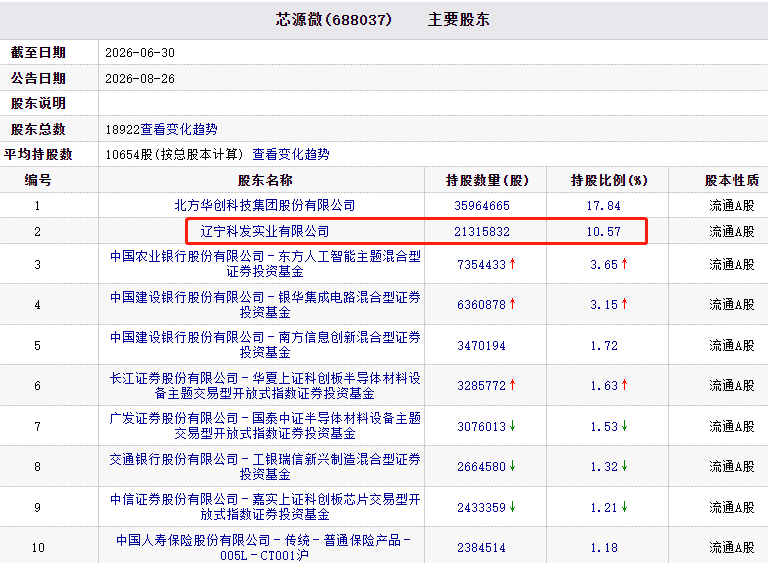Open the 东方人工智能主题混合型 fund link
Screen dimensions: 768x563
click(264, 264)
